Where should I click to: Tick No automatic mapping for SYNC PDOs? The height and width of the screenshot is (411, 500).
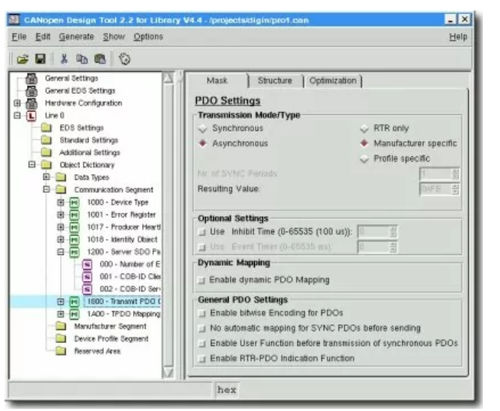[202, 329]
